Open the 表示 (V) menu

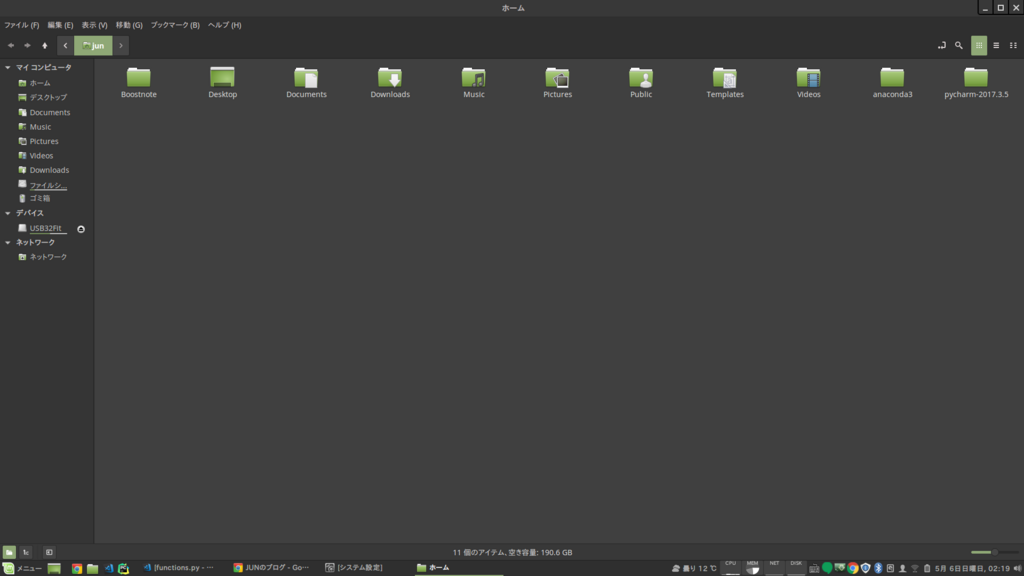coord(94,25)
